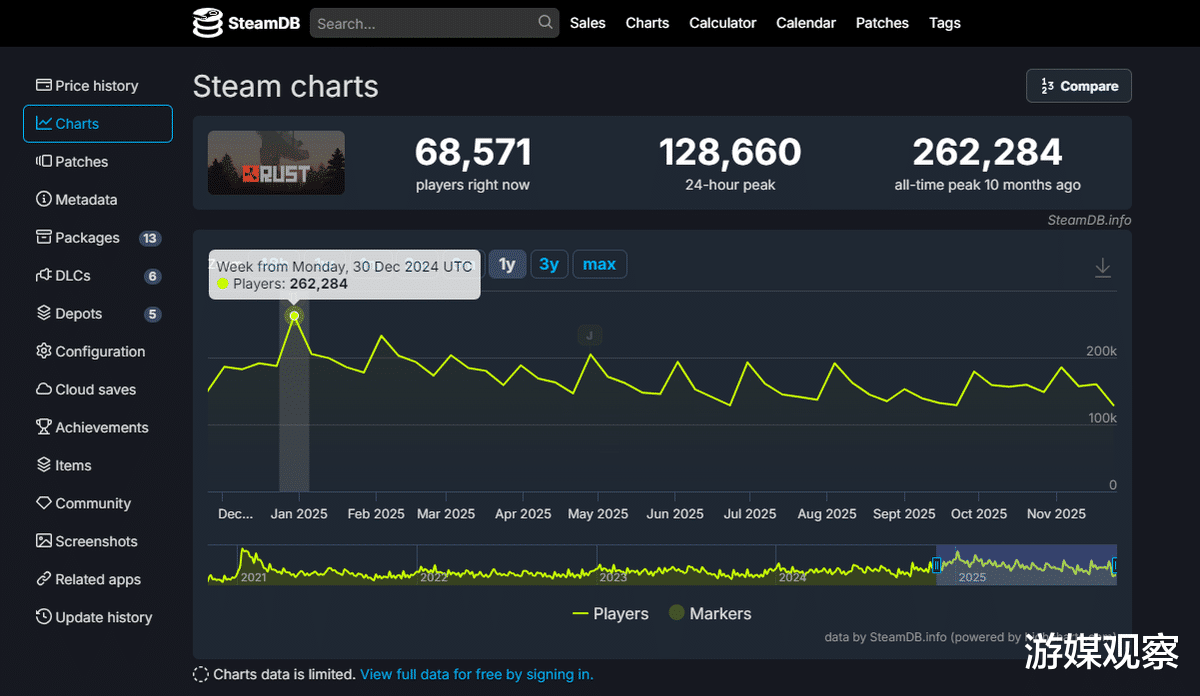Viewport: 1200px width, 696px height.
Task: Click the Achievements trophy icon
Action: [44, 427]
